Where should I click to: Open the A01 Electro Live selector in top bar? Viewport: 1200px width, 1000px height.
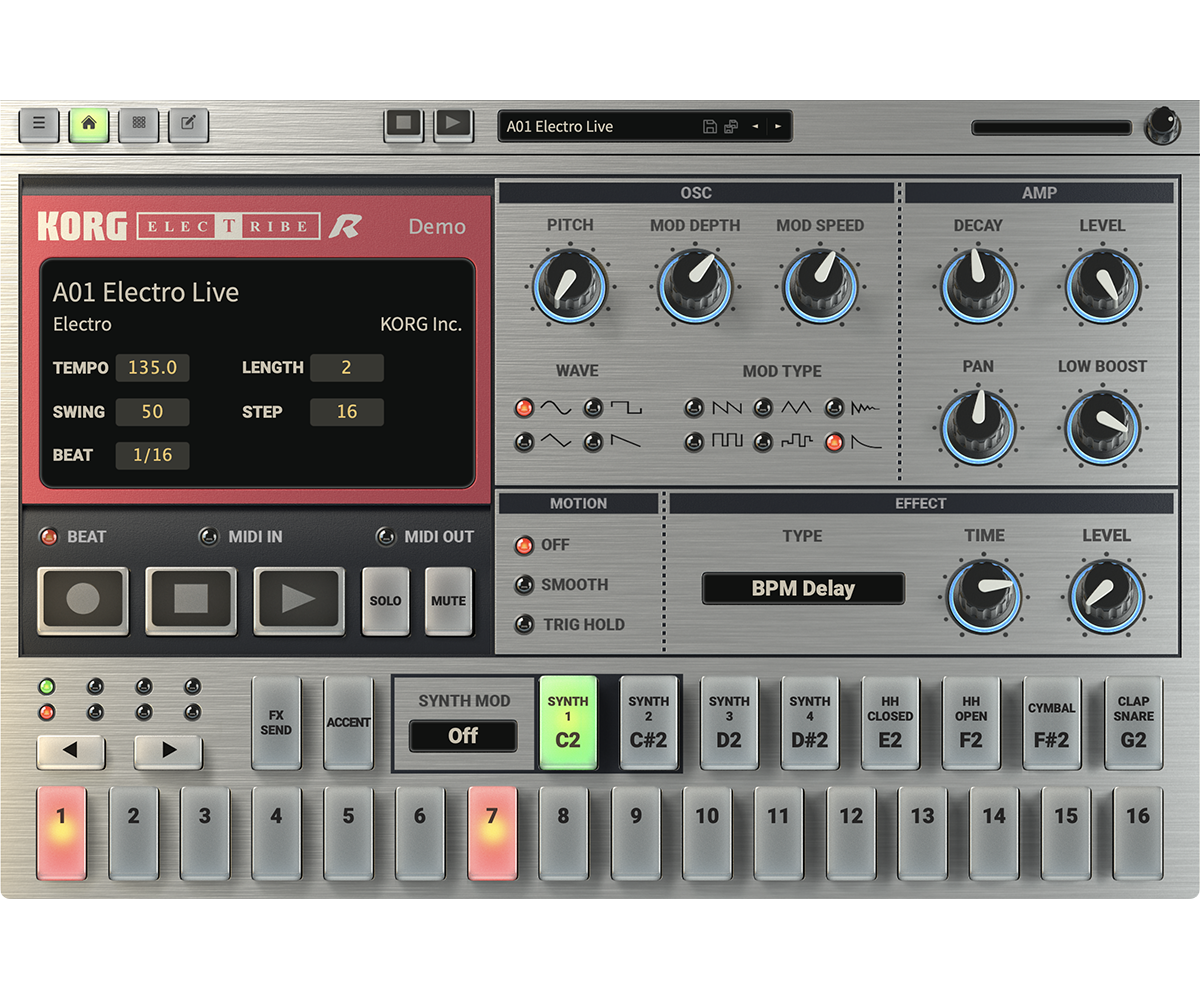tap(645, 126)
